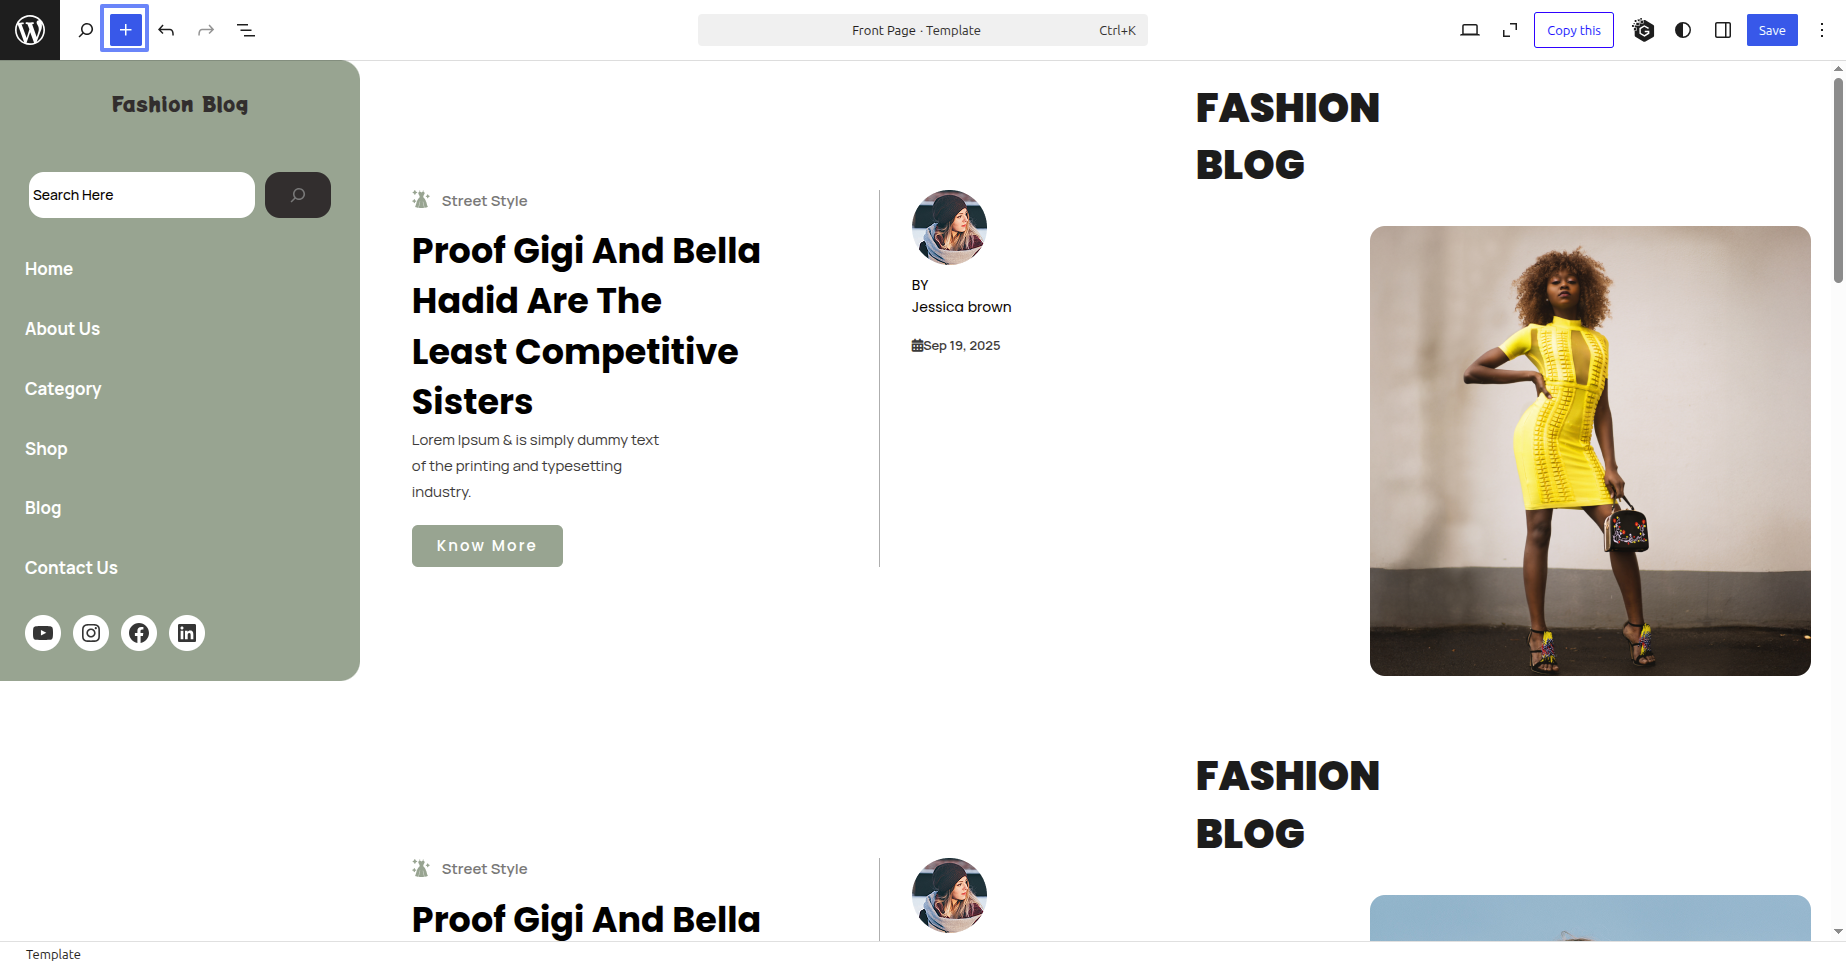Select the About Us menu item

[x=62, y=329]
